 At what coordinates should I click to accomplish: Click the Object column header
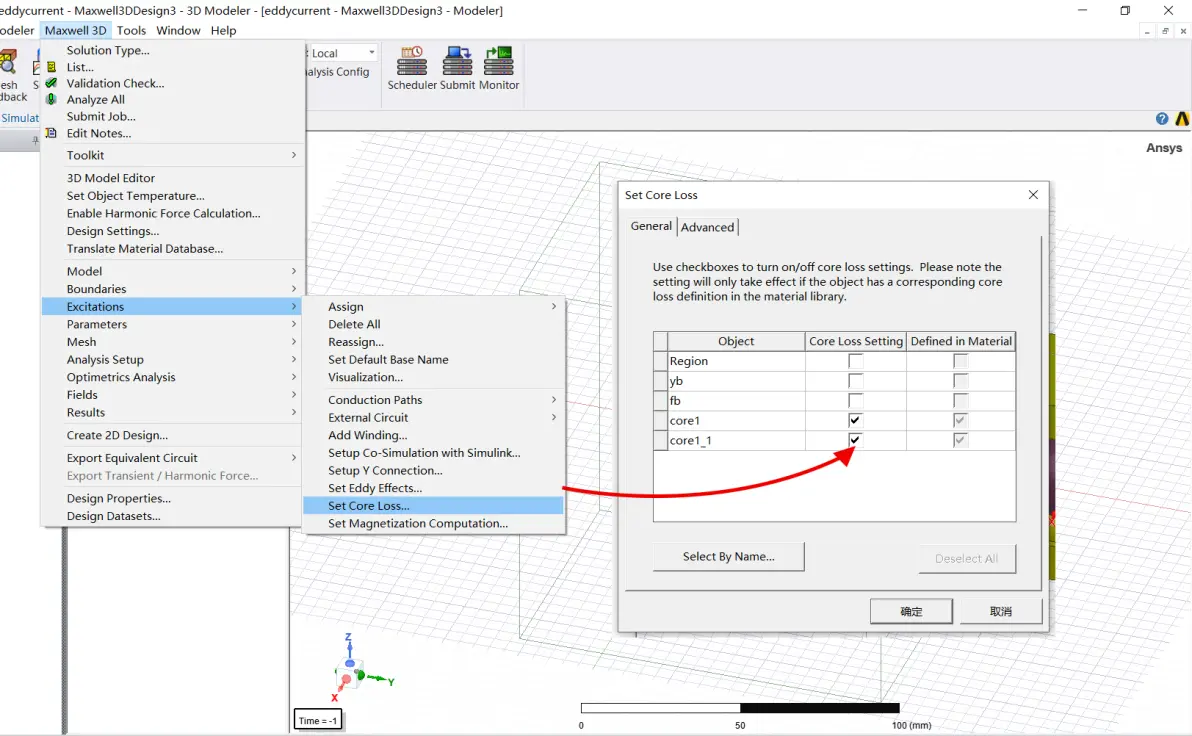pos(736,341)
